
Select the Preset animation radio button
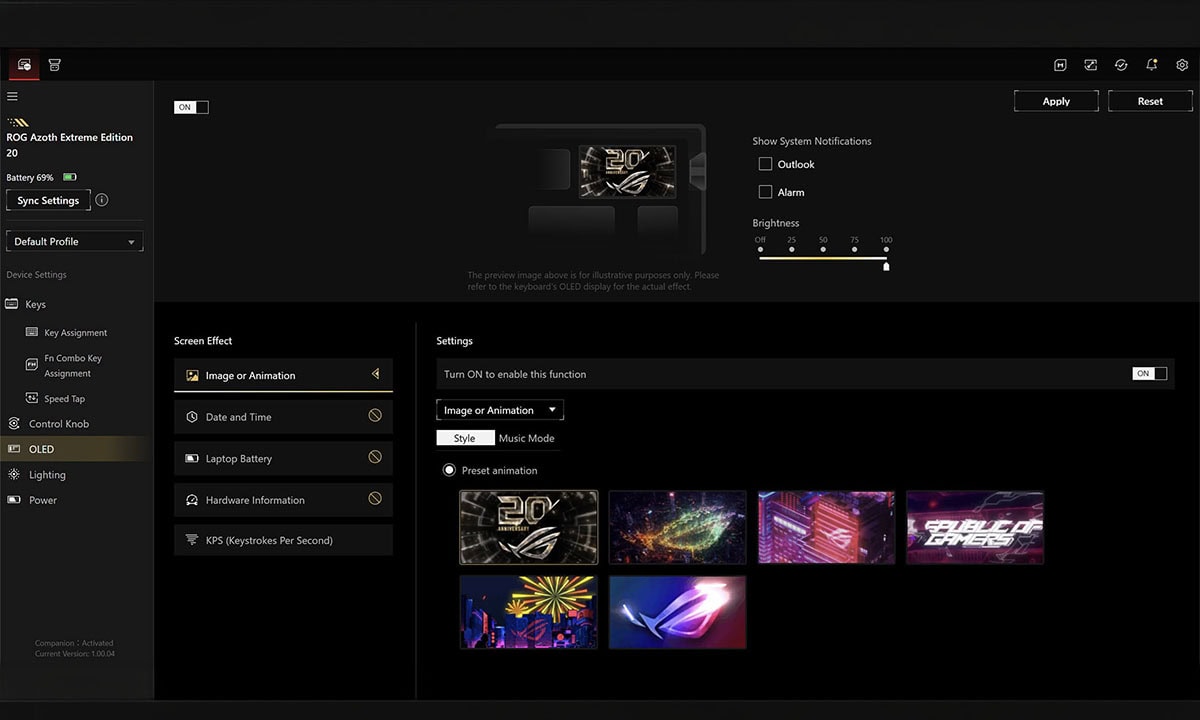(449, 470)
